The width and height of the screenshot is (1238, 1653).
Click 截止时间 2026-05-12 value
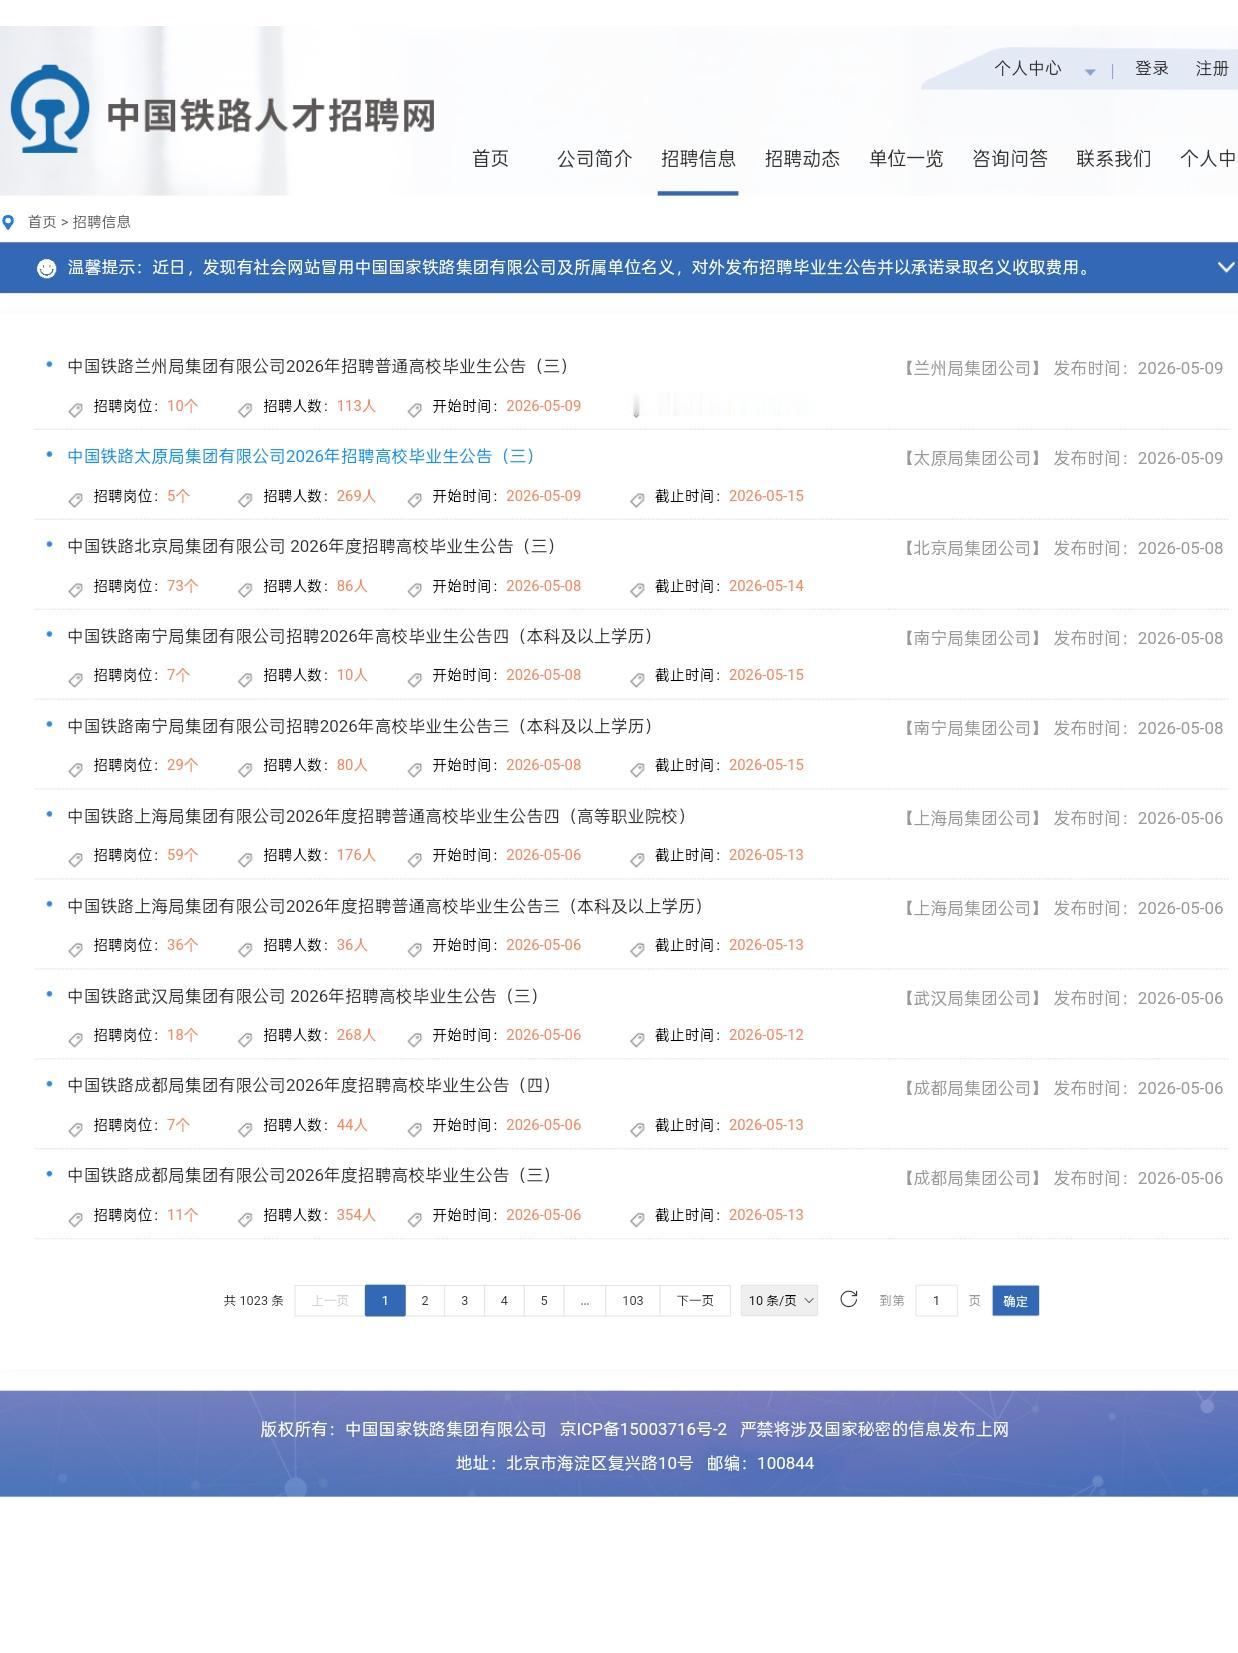click(766, 1035)
